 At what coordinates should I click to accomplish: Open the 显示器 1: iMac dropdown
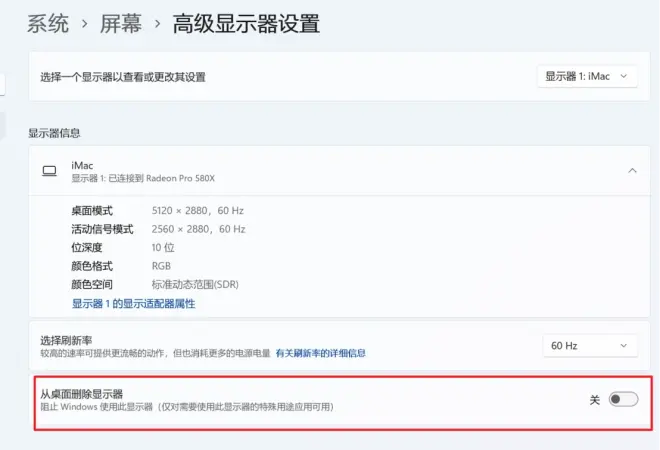[x=587, y=76]
